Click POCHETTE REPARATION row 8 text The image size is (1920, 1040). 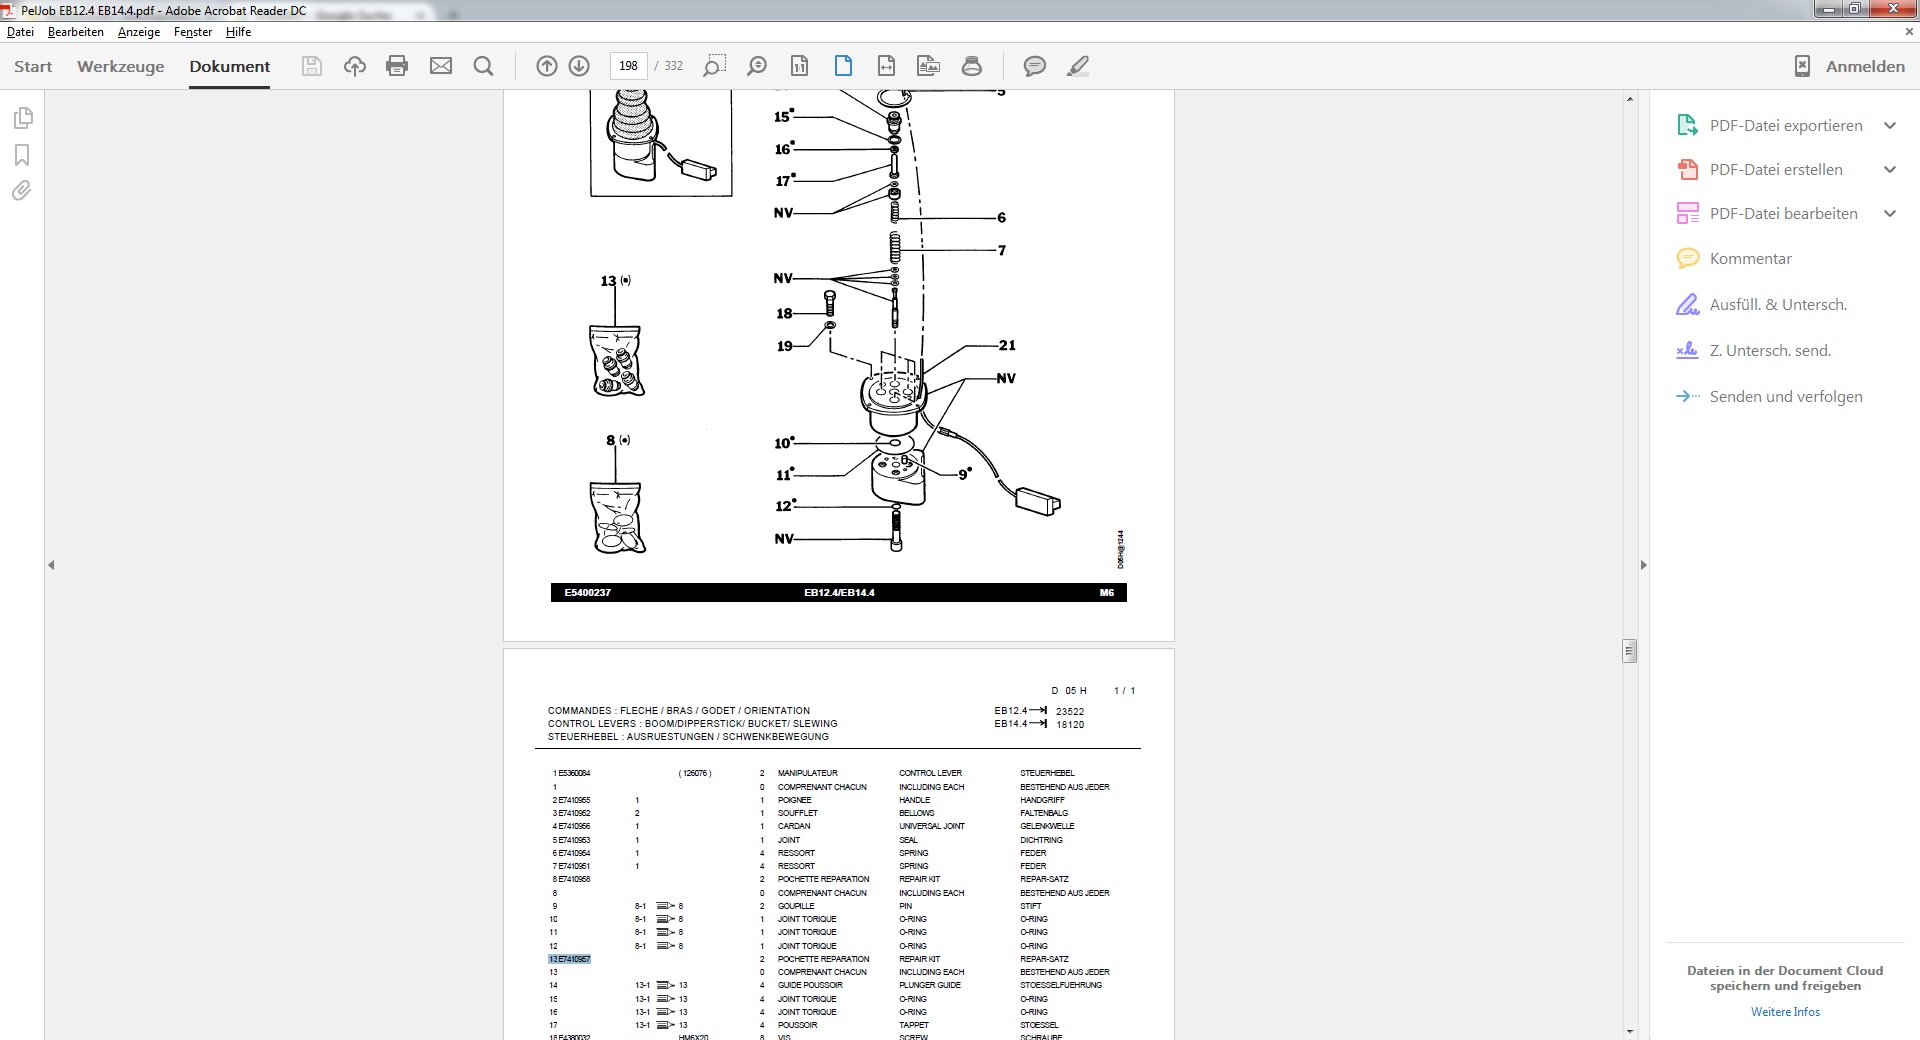(x=823, y=879)
